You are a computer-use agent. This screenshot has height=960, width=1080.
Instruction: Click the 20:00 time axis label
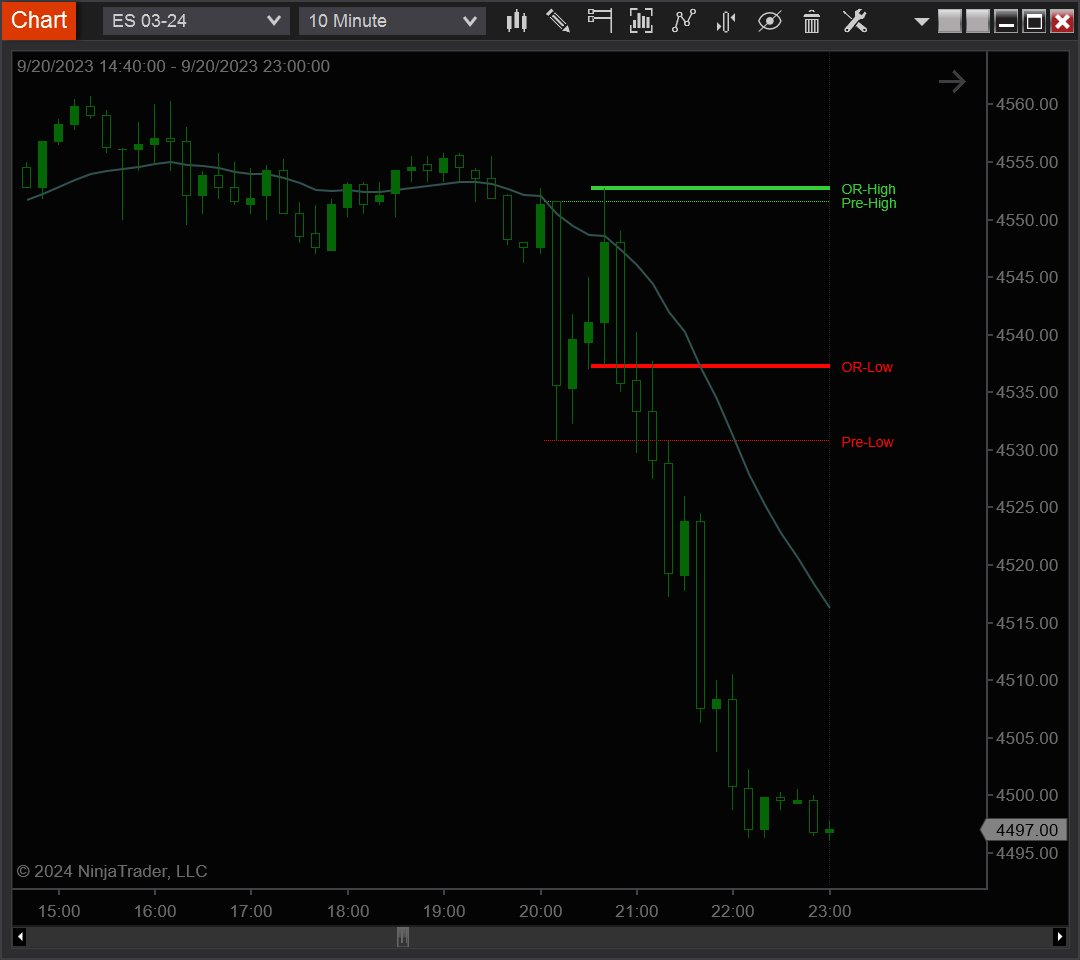[540, 911]
